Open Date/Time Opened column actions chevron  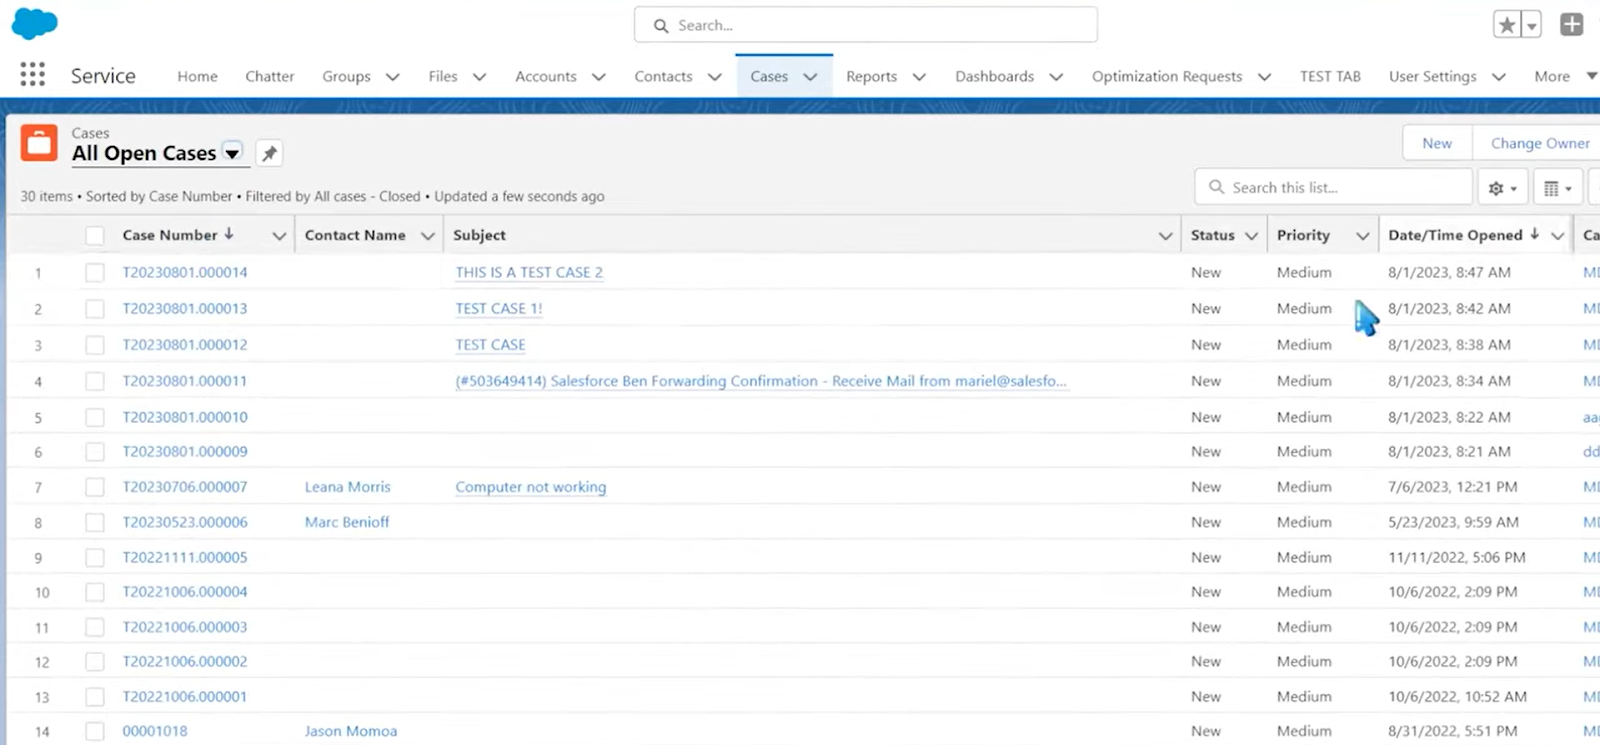click(x=1557, y=236)
